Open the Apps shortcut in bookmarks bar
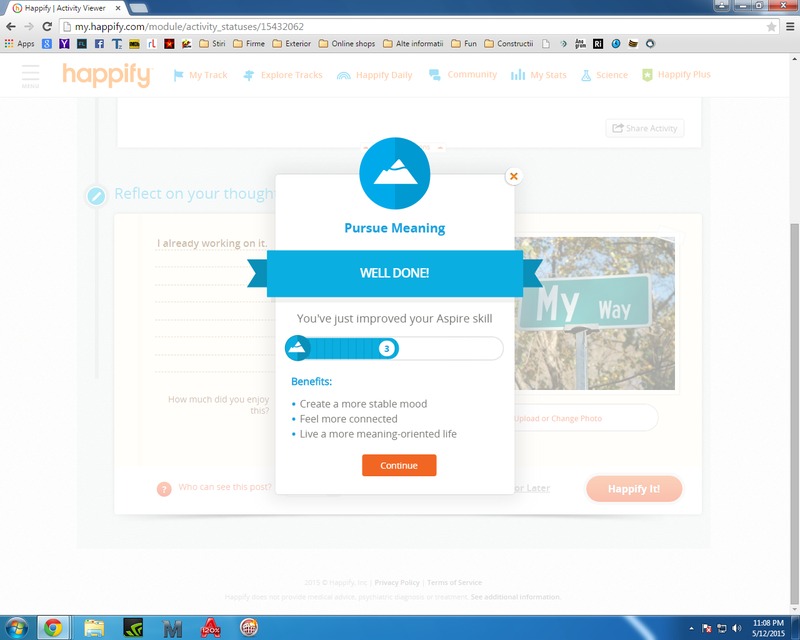Image resolution: width=800 pixels, height=640 pixels. click(x=19, y=44)
